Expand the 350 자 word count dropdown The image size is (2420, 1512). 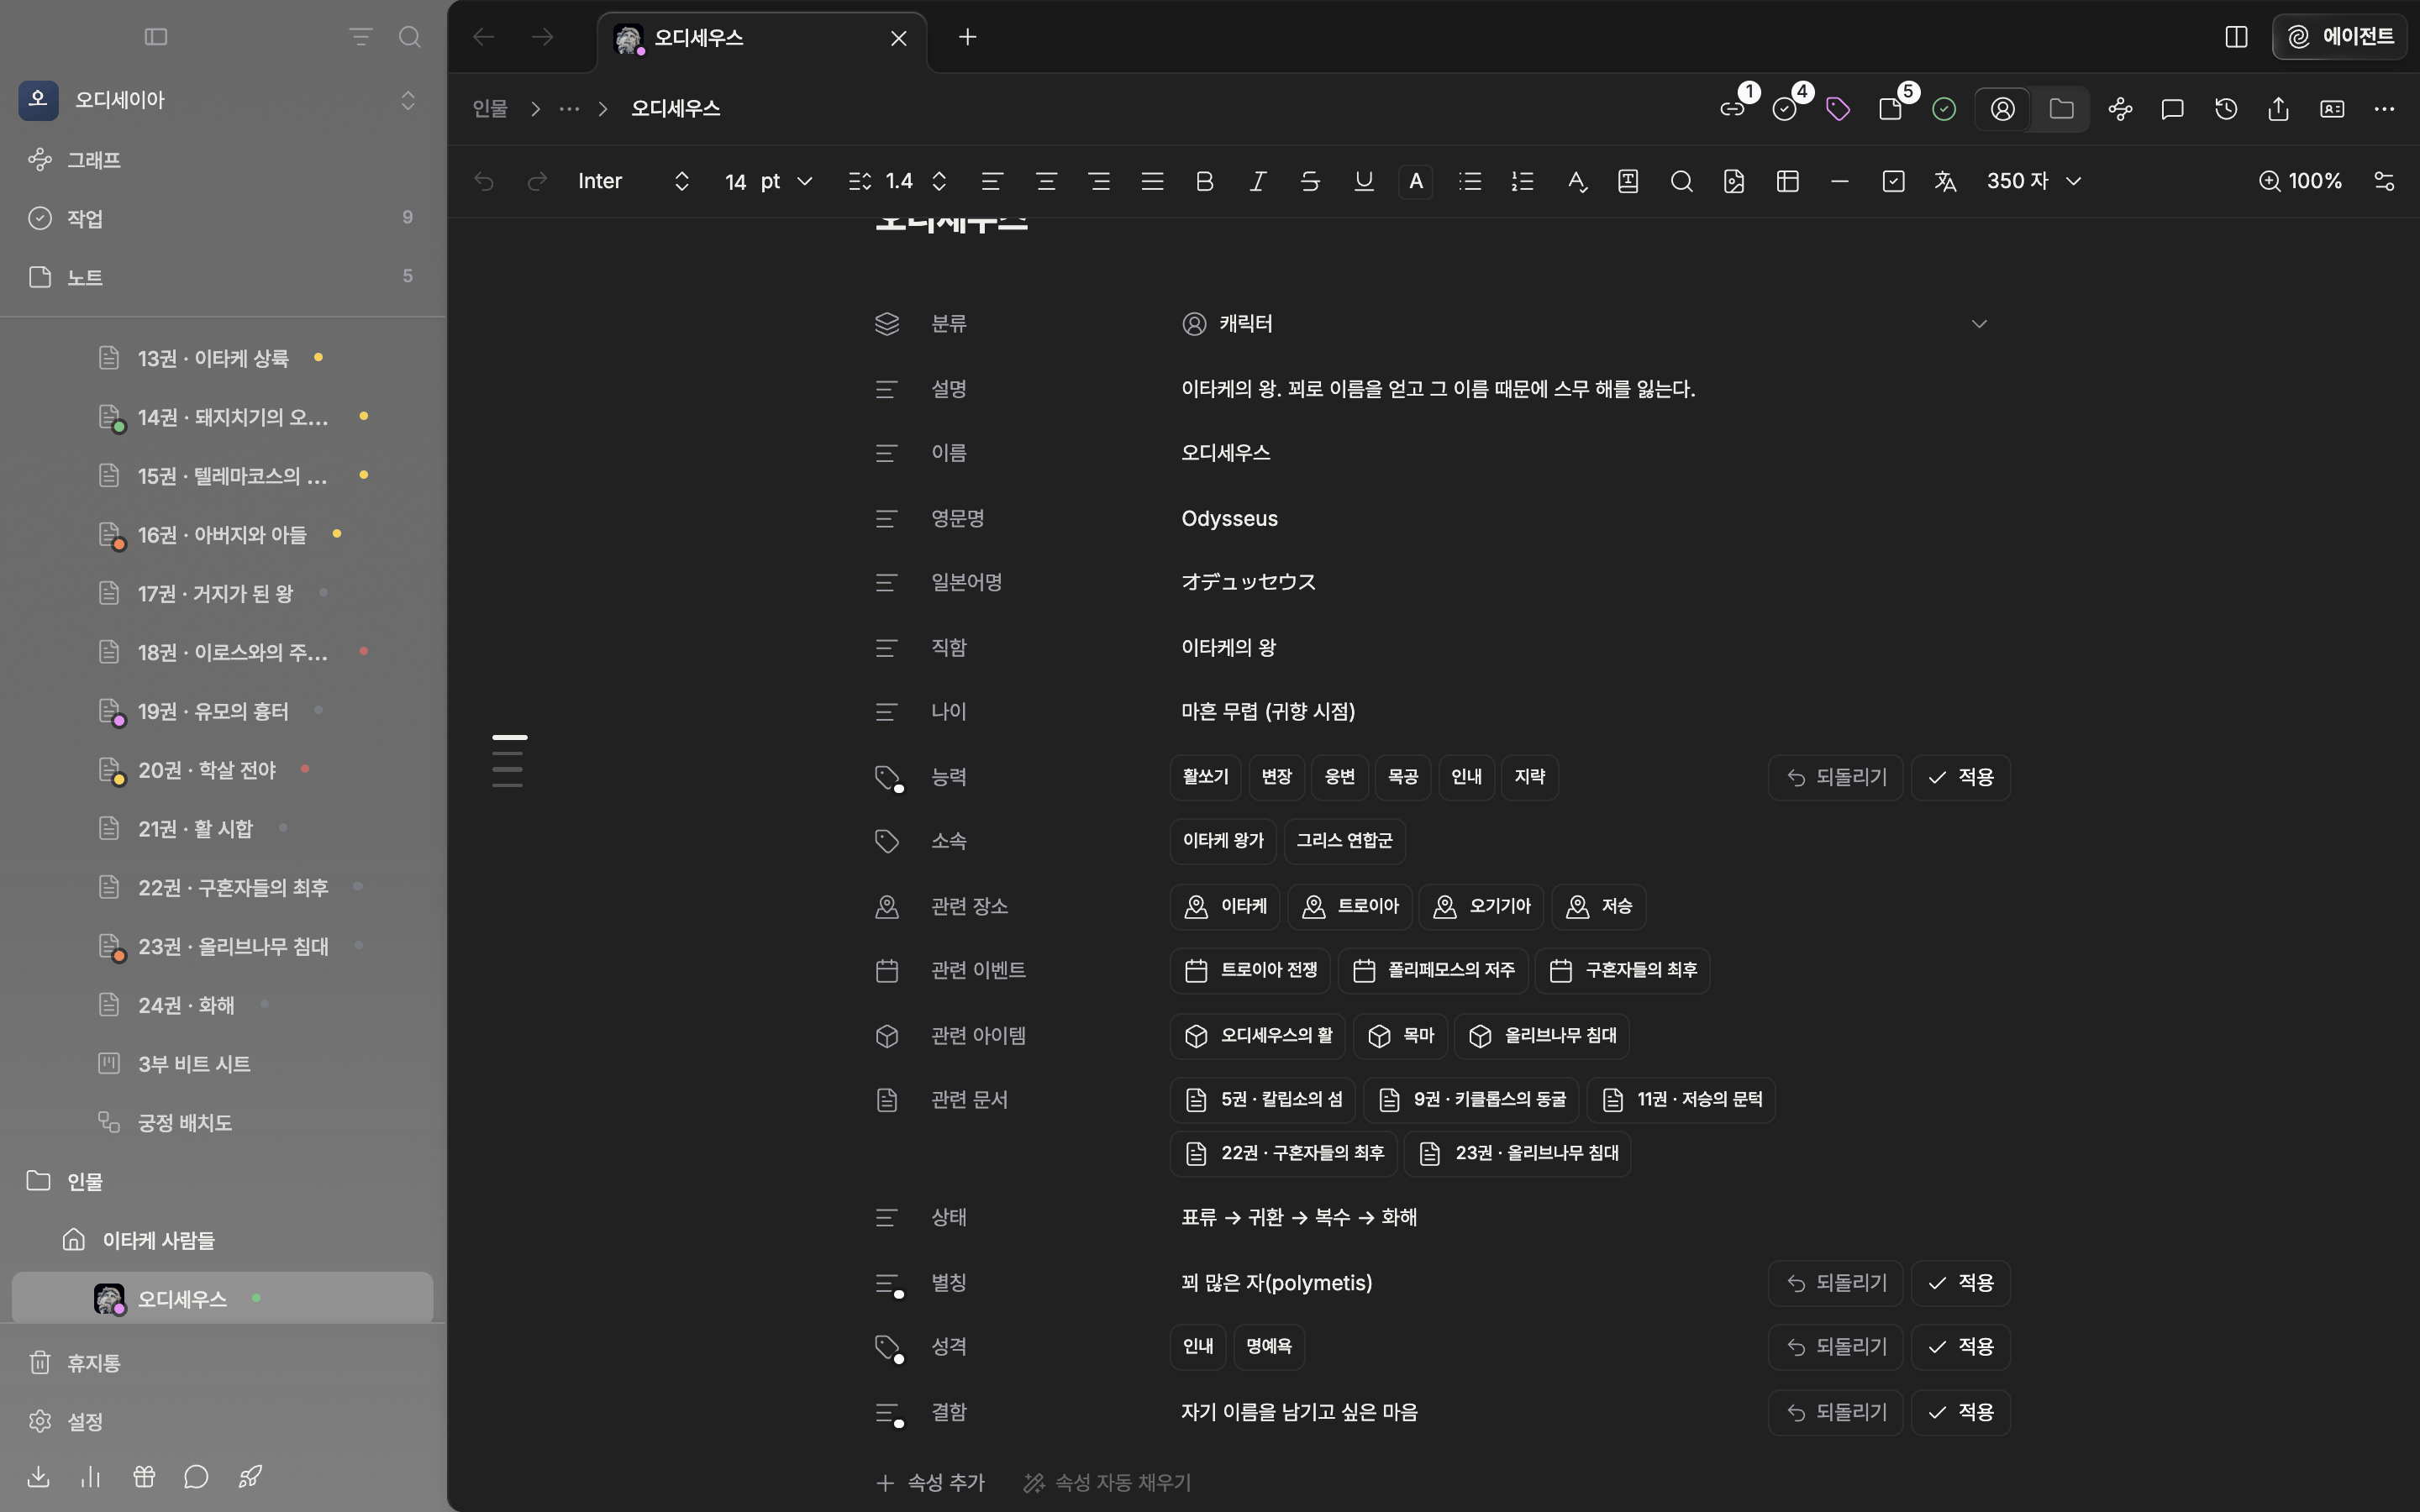(x=2034, y=181)
